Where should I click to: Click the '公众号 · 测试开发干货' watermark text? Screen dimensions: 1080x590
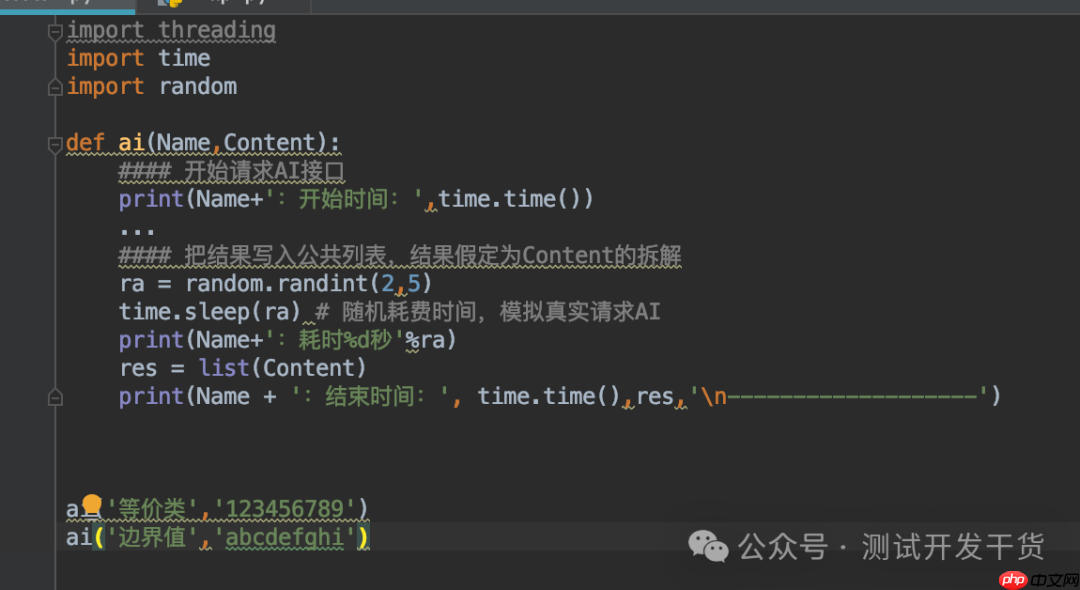[890, 547]
